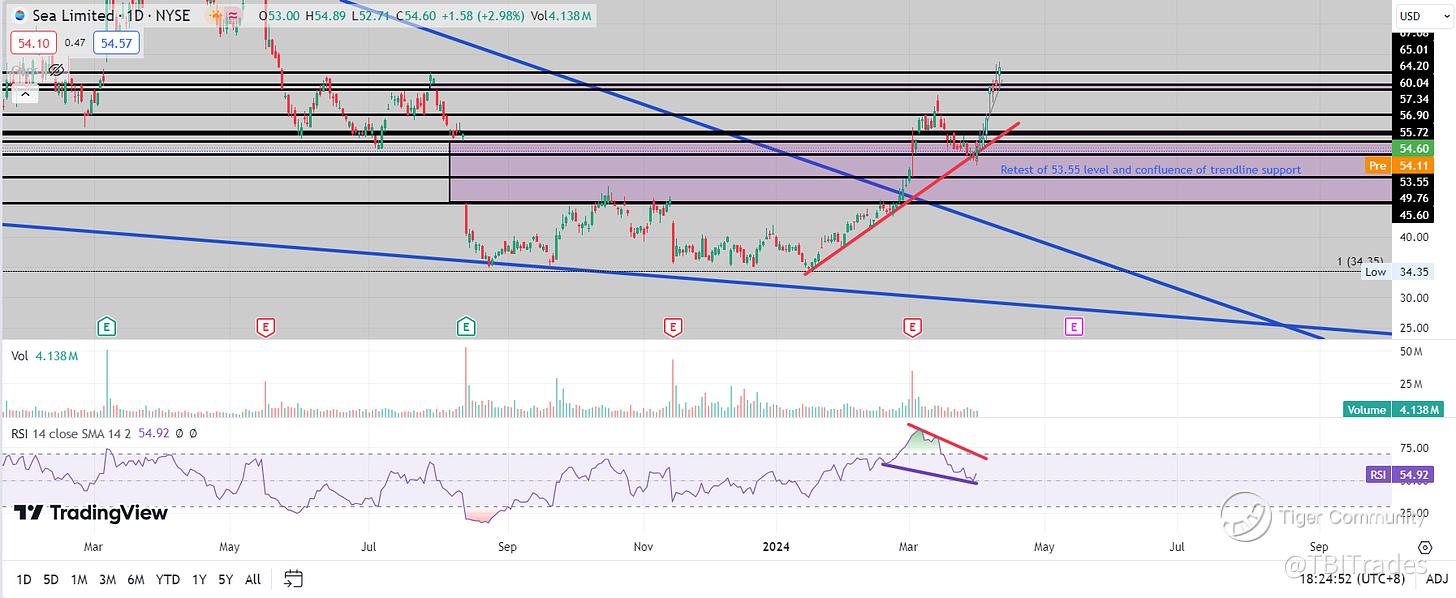The image size is (1456, 598).
Task: Click the 75.00 RSI scale label
Action: [1413, 448]
